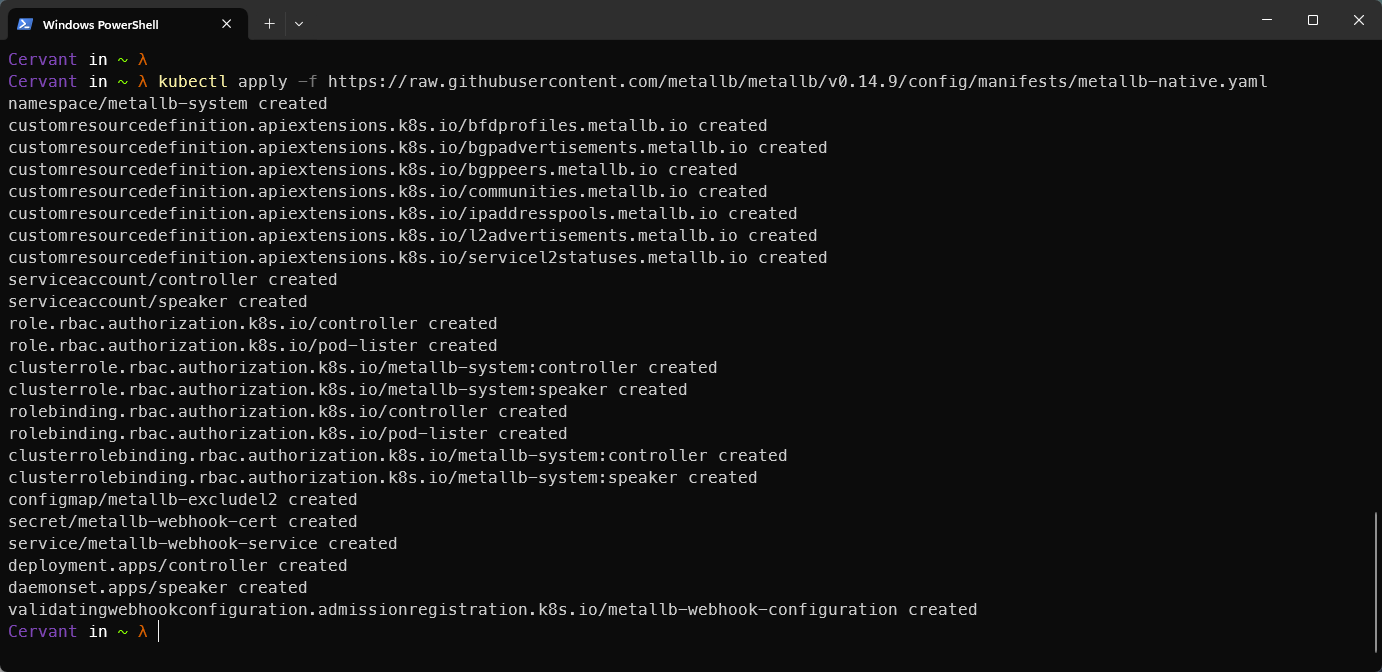Viewport: 1382px width, 672px height.
Task: Click the PowerShell icon on the tab
Action: 25,23
